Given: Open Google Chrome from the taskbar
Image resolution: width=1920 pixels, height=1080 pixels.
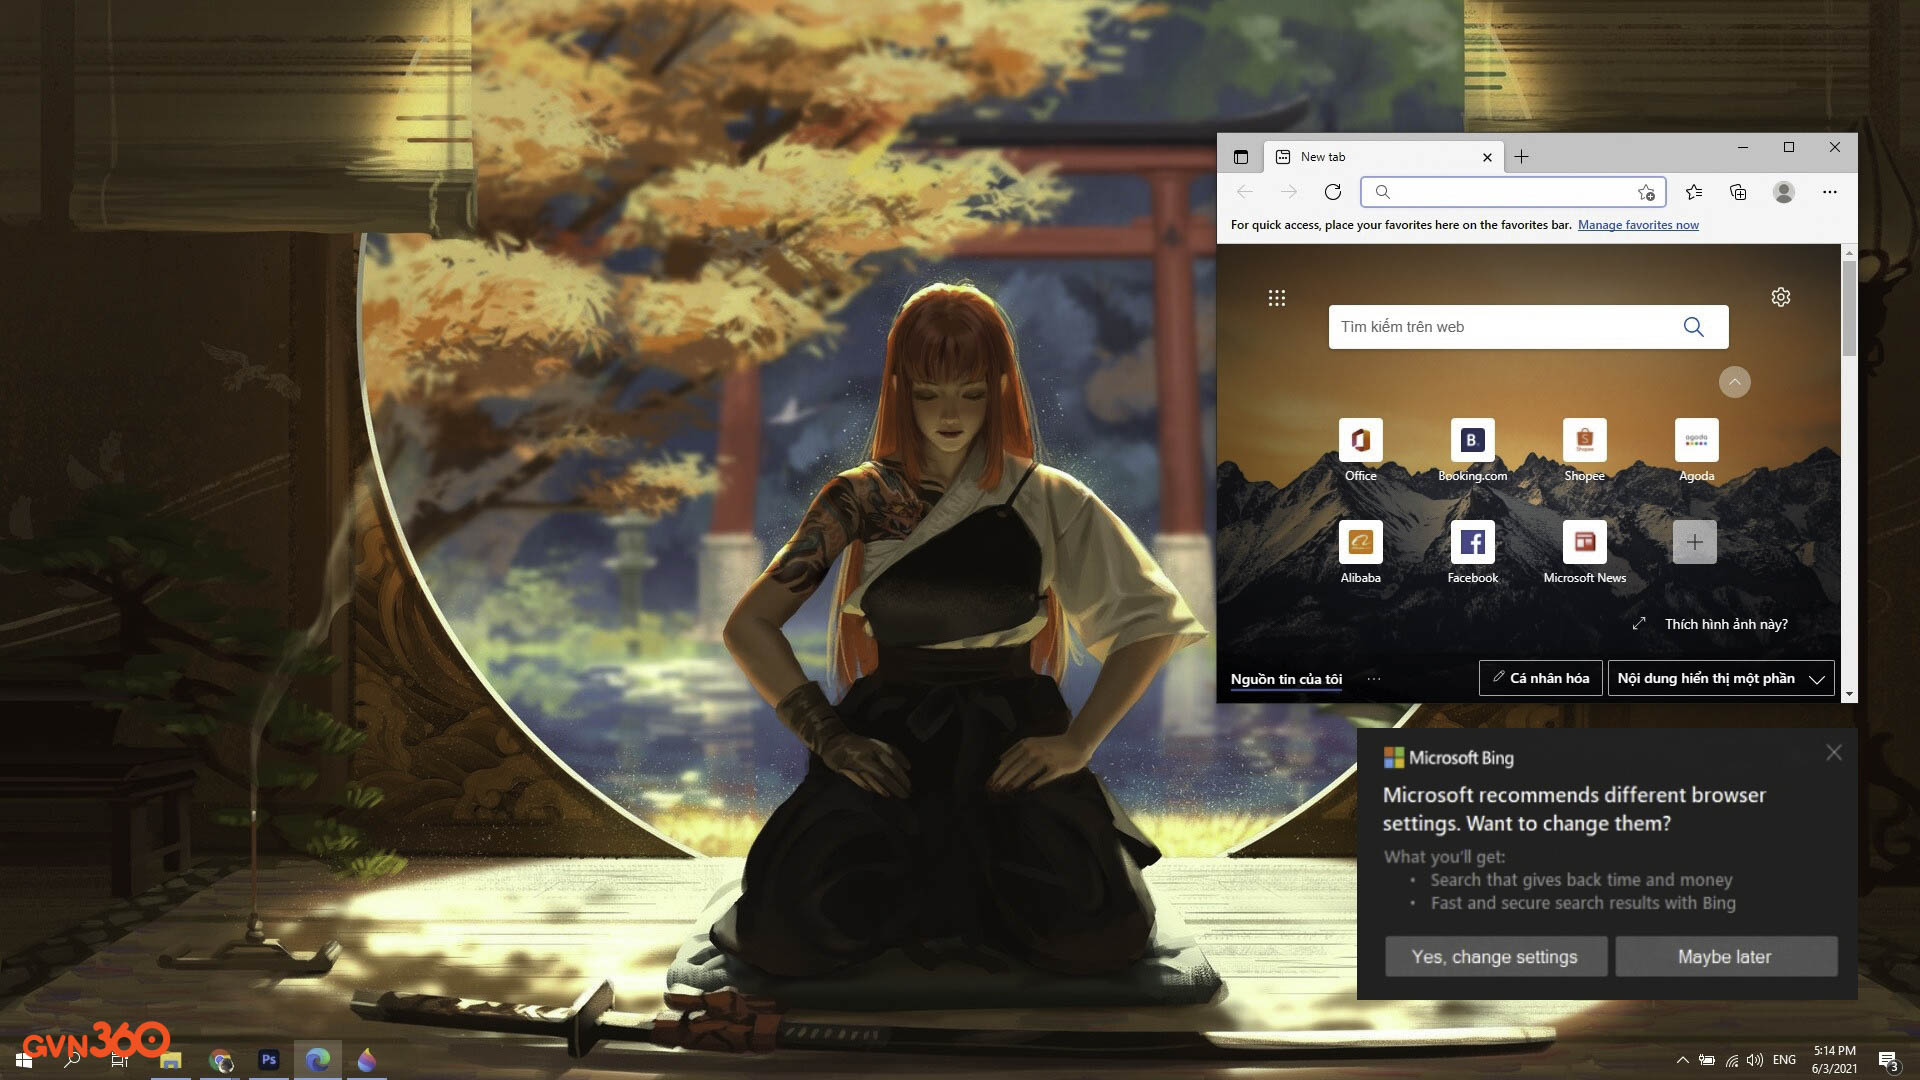Looking at the screenshot, I should (221, 1060).
